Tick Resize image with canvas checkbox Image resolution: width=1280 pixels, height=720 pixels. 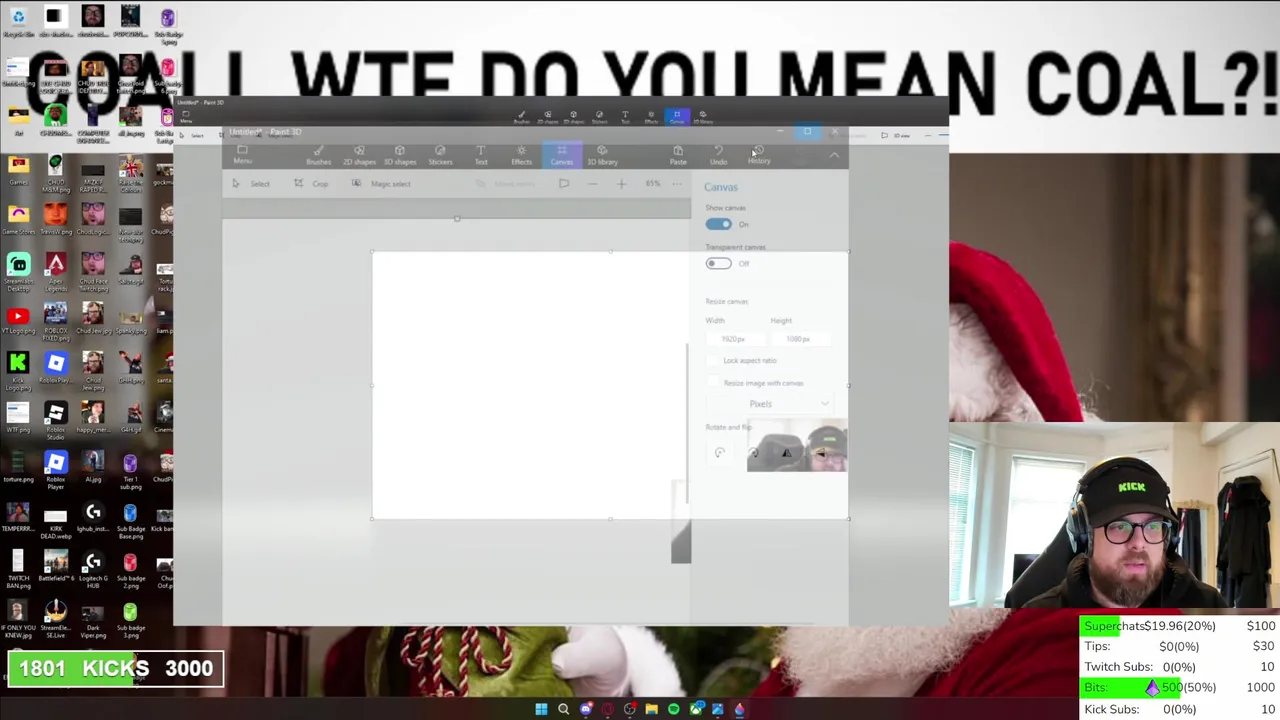713,383
